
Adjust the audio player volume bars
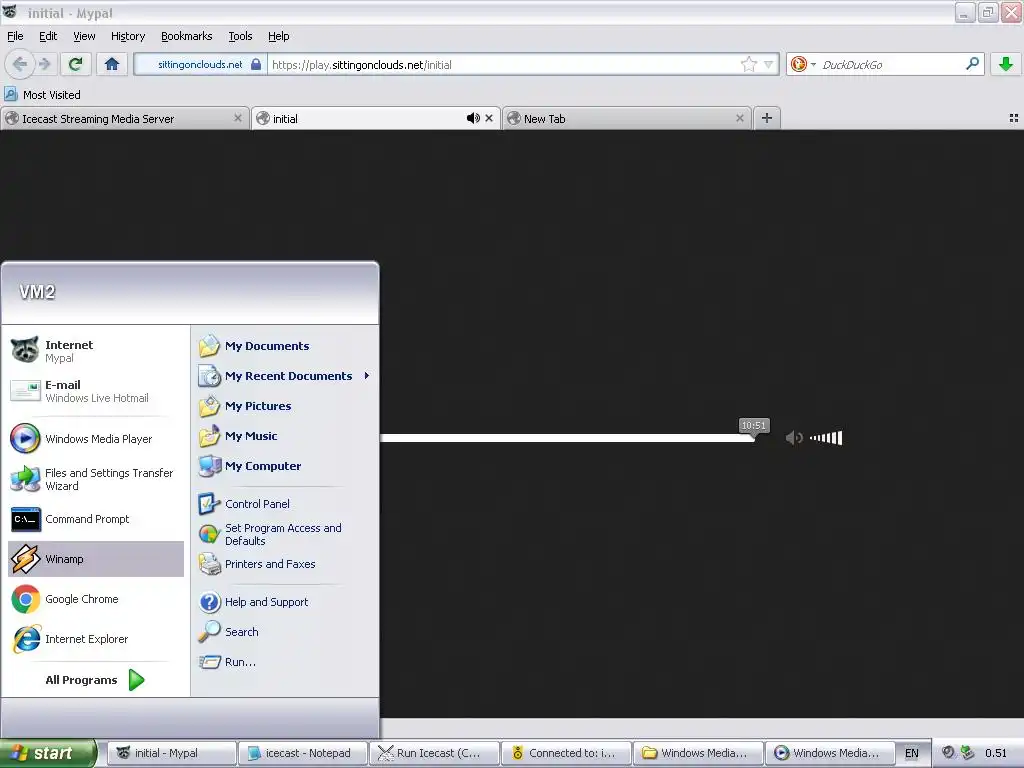(826, 438)
